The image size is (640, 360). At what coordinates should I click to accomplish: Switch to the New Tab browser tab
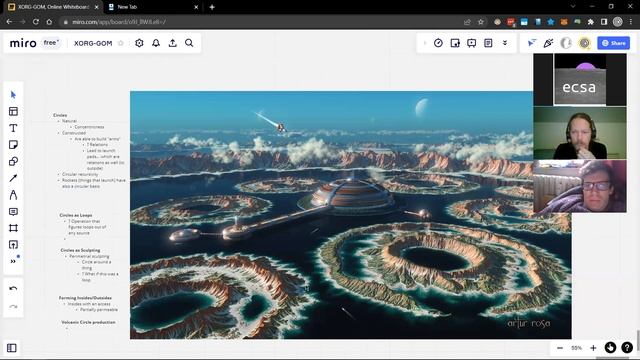152,7
